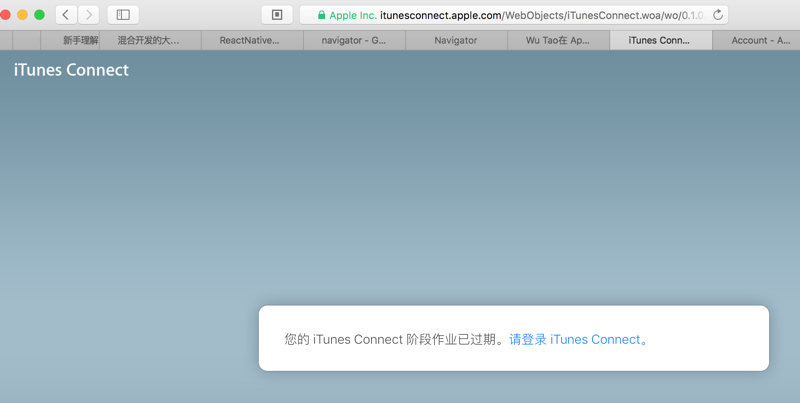This screenshot has width=800, height=403.
Task: Go forward with the Safari forward arrow
Action: click(88, 15)
